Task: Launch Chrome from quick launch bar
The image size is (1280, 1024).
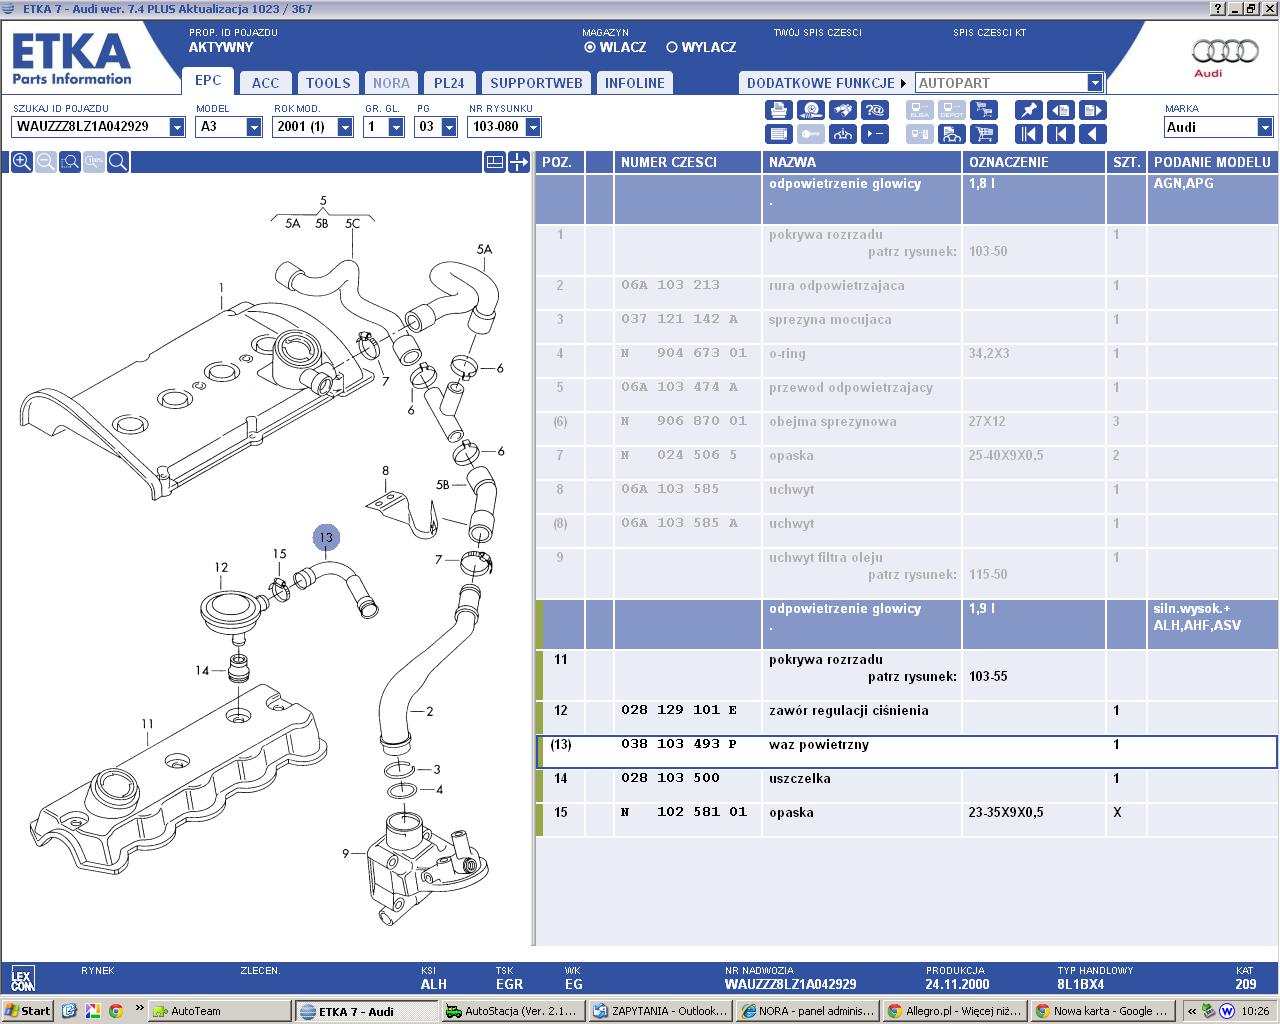Action: point(116,1011)
